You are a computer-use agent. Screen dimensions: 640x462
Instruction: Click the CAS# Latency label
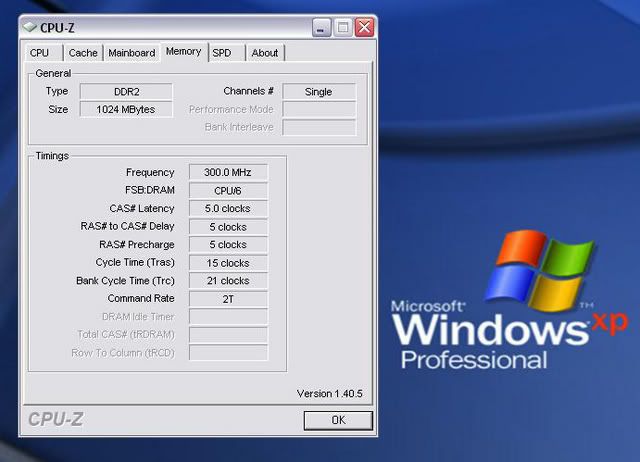pyautogui.click(x=142, y=209)
